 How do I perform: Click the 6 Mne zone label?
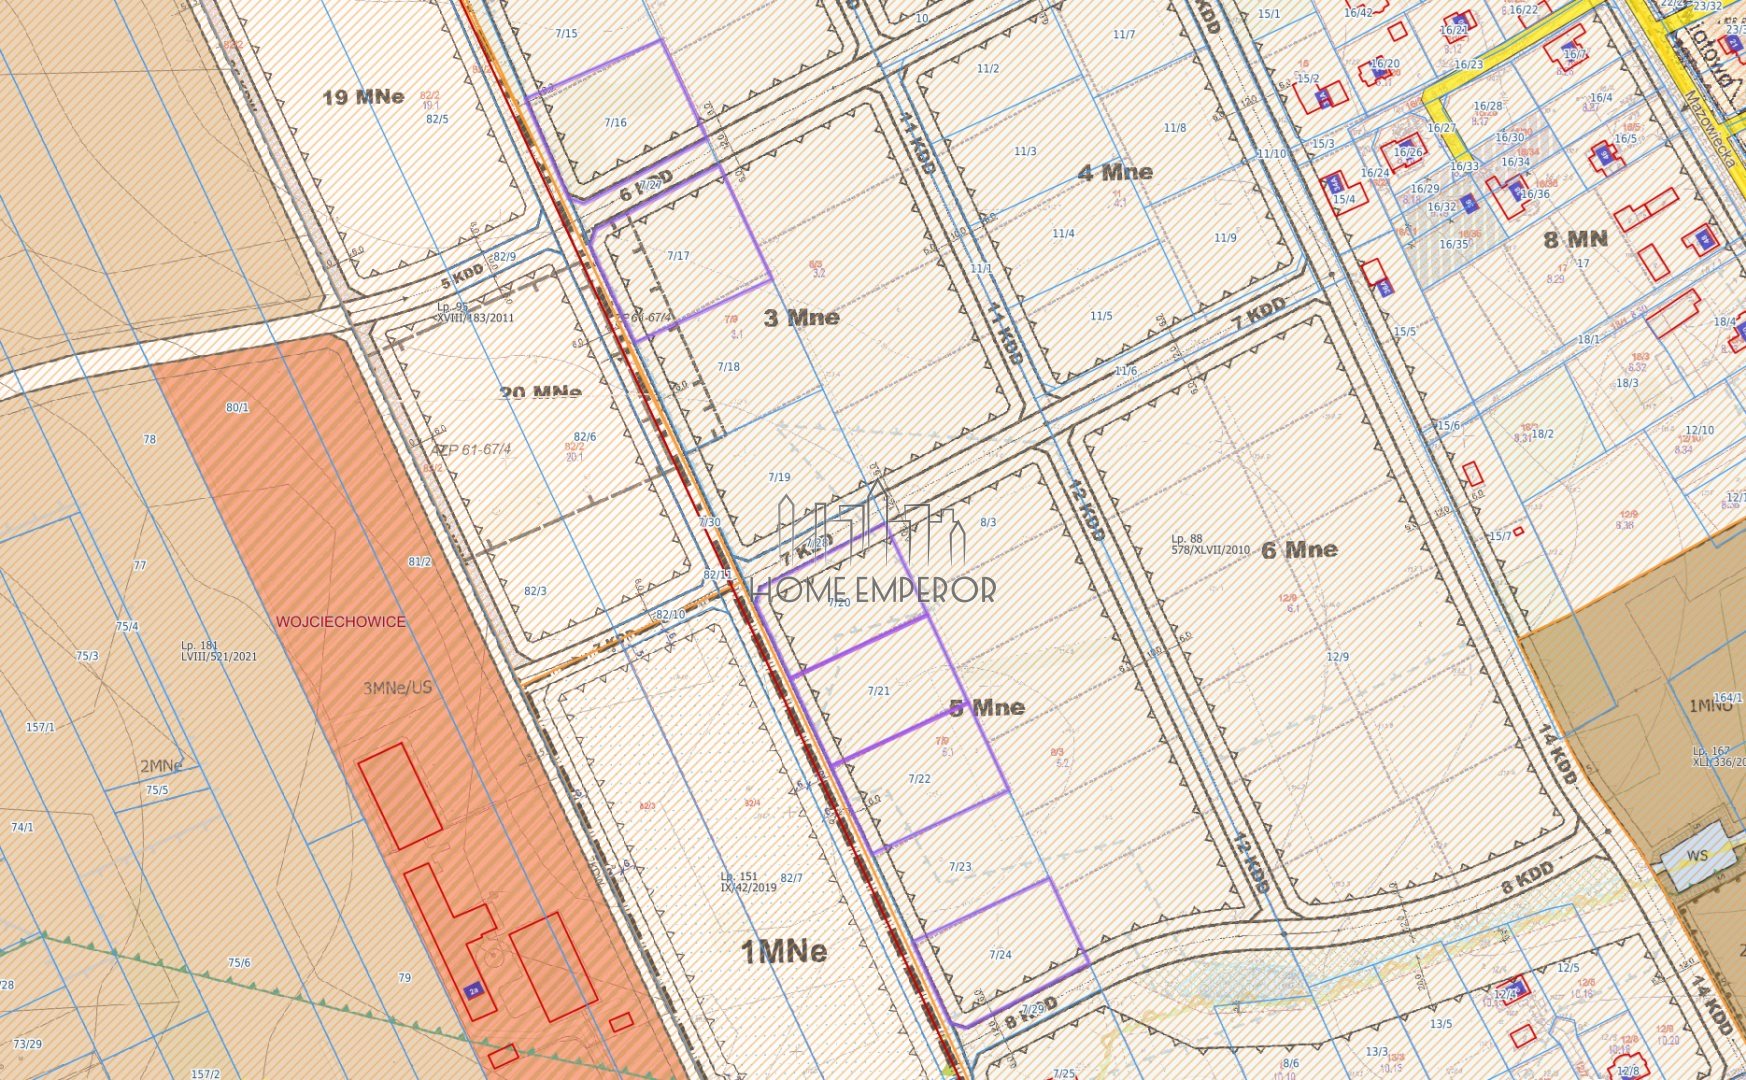tap(1299, 550)
